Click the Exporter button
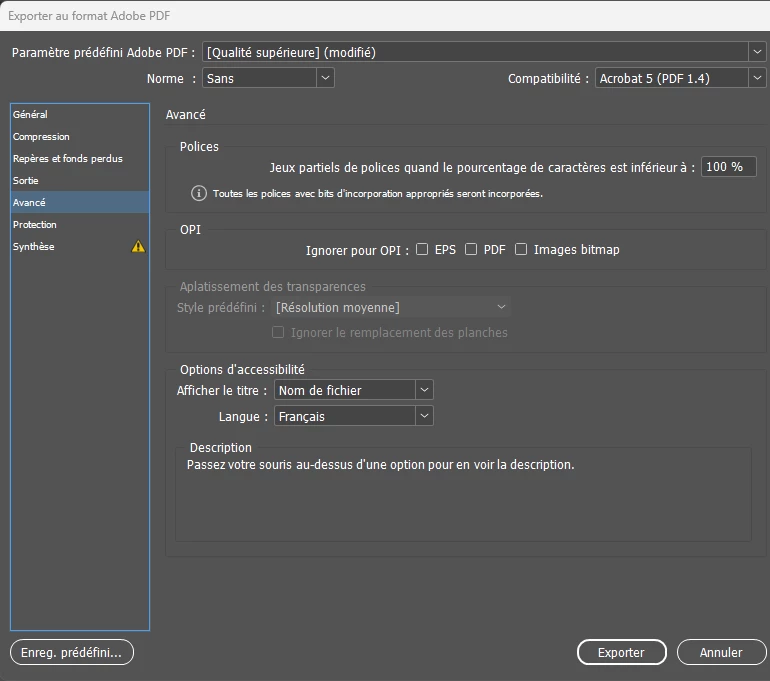 pyautogui.click(x=621, y=652)
